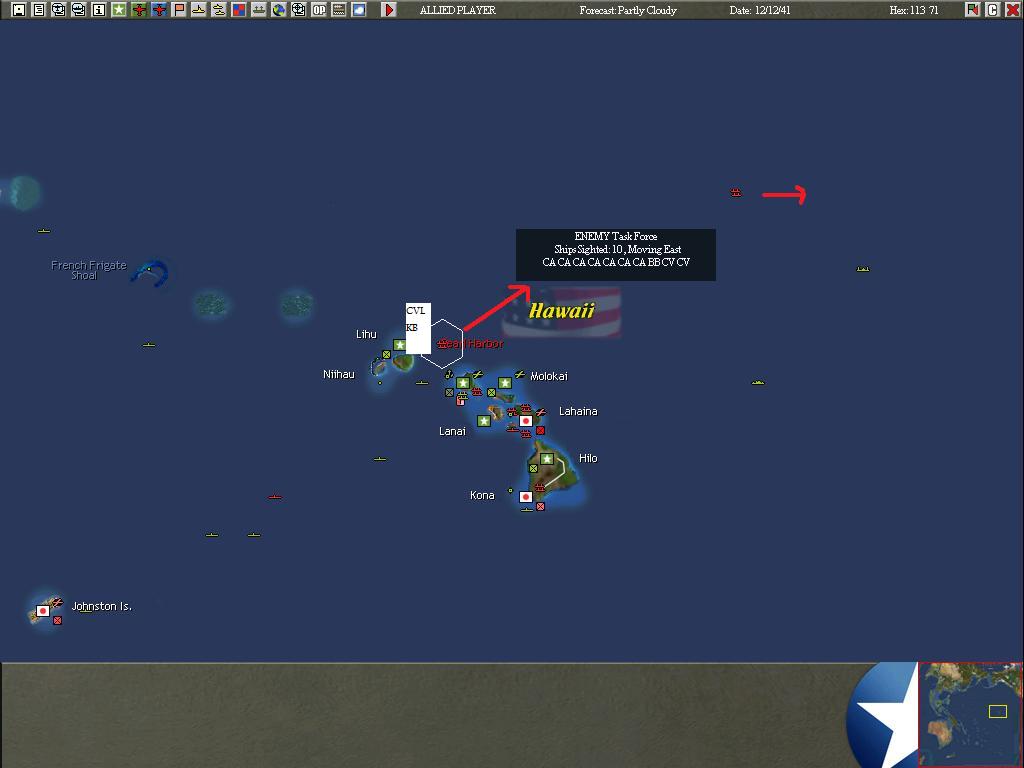Click the 'Hex: 113 71' readout
Screen dimensions: 1024x768
(x=914, y=10)
